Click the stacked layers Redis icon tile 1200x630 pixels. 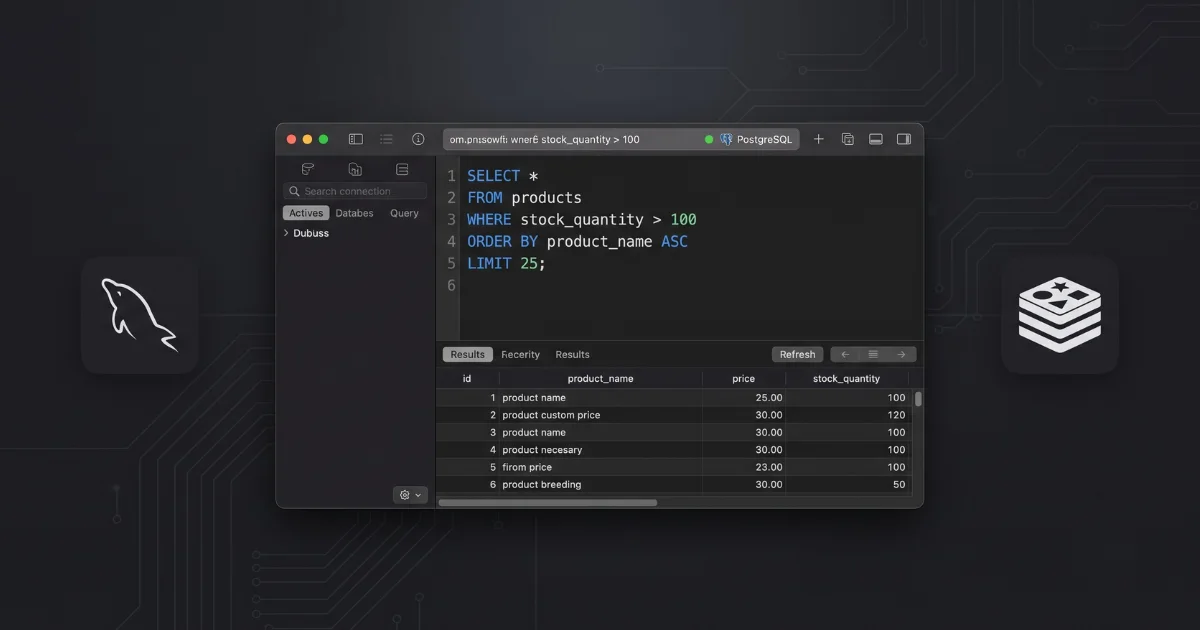[x=1060, y=315]
